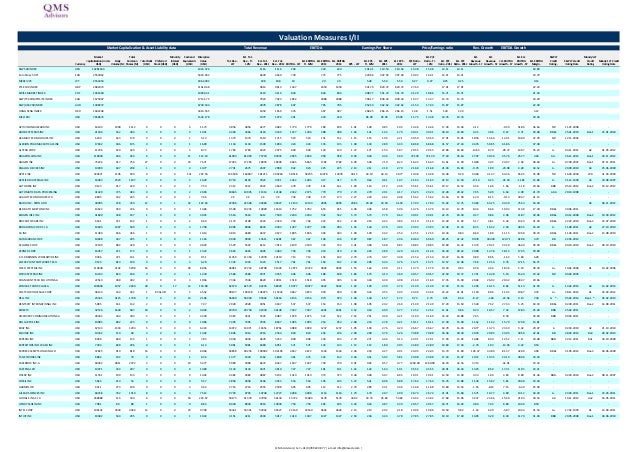638x452 pixels.
Task: Click the 'Price/Earnings ratio' section header
Action: 437,48
